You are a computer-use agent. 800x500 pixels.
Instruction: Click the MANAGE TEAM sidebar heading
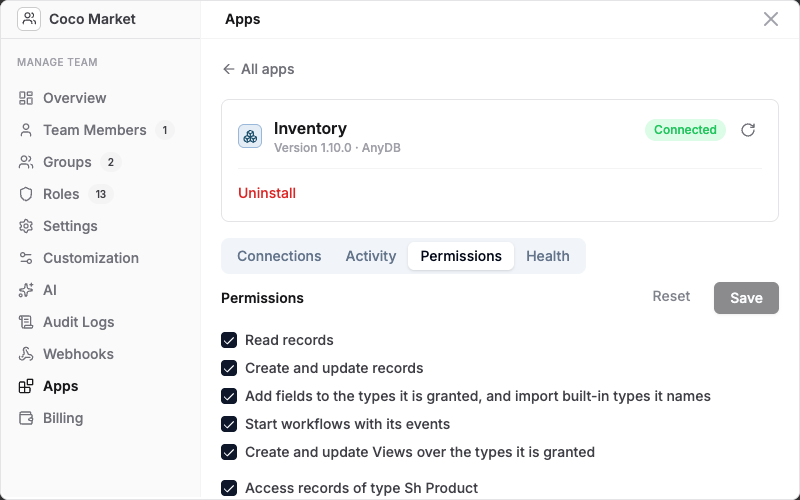point(57,62)
